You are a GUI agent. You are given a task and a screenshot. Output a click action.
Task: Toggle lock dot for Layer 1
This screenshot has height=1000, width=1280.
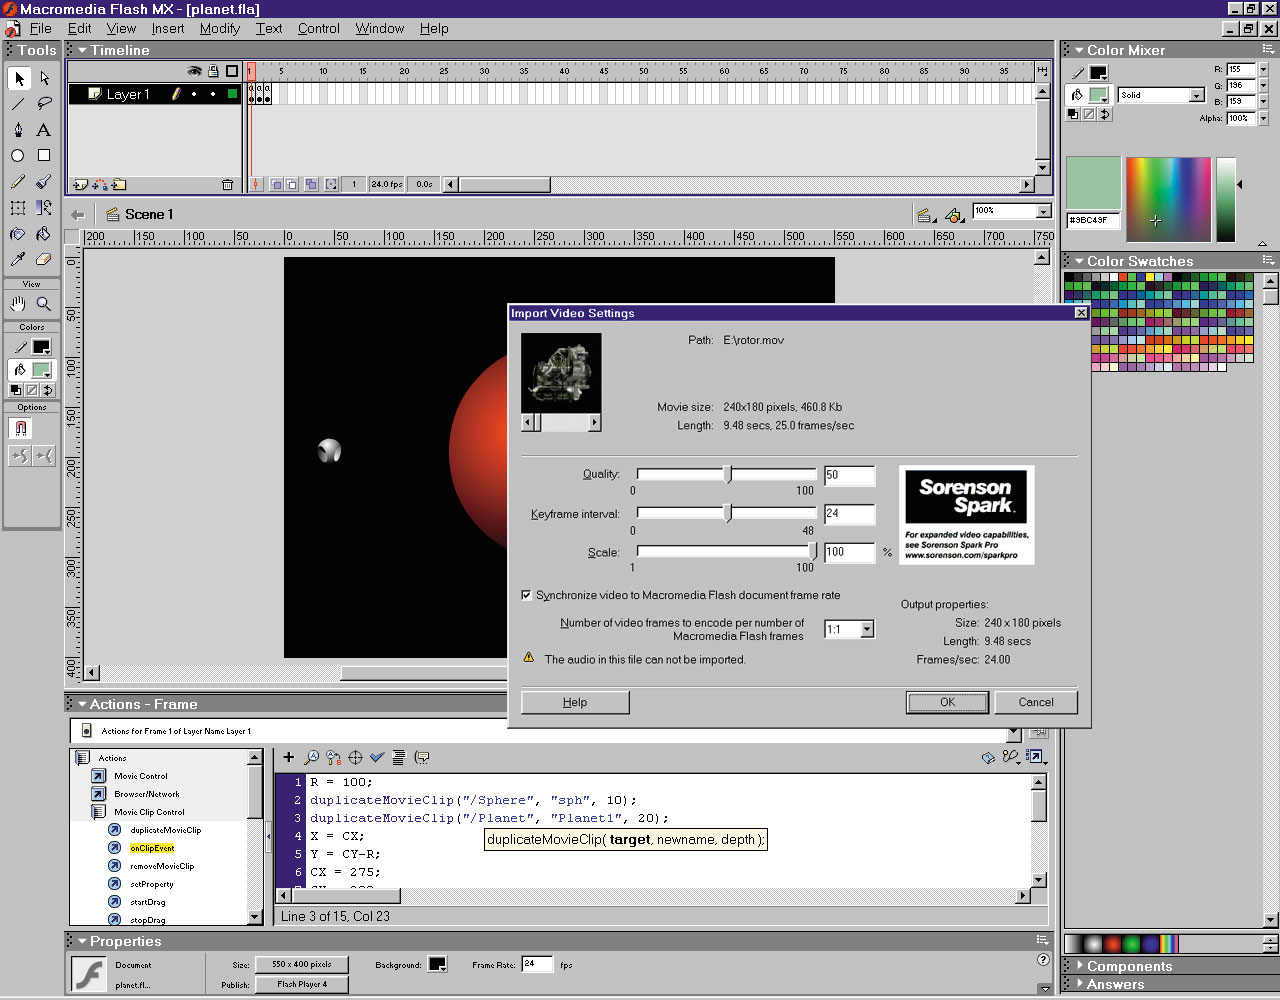coord(213,94)
